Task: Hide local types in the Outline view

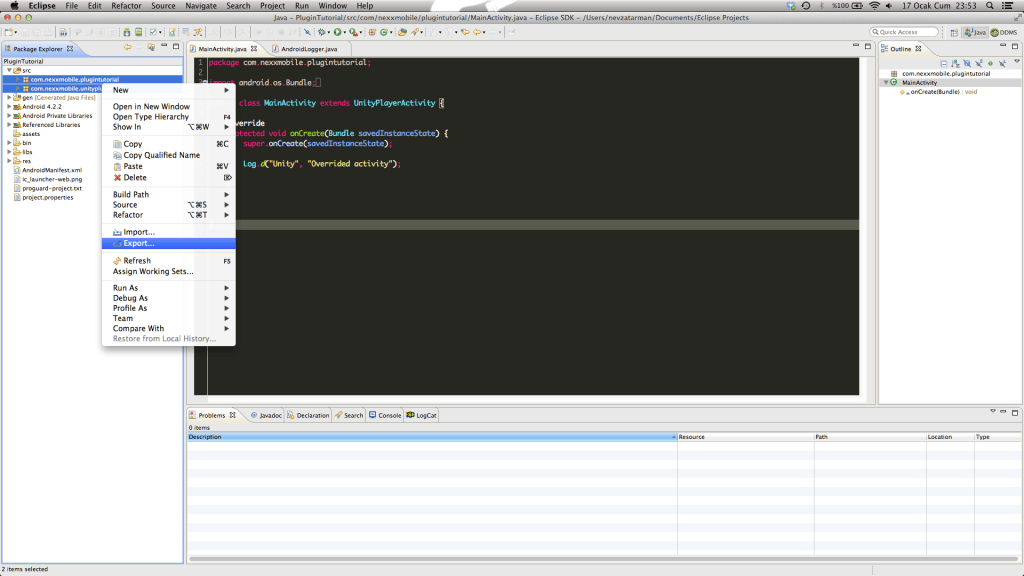Action: (1000, 62)
